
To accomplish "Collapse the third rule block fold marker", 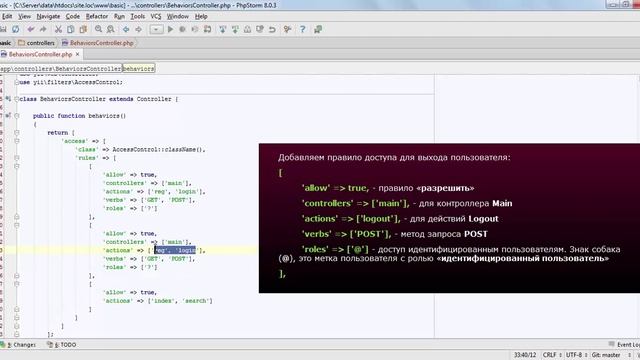I will (17, 284).
